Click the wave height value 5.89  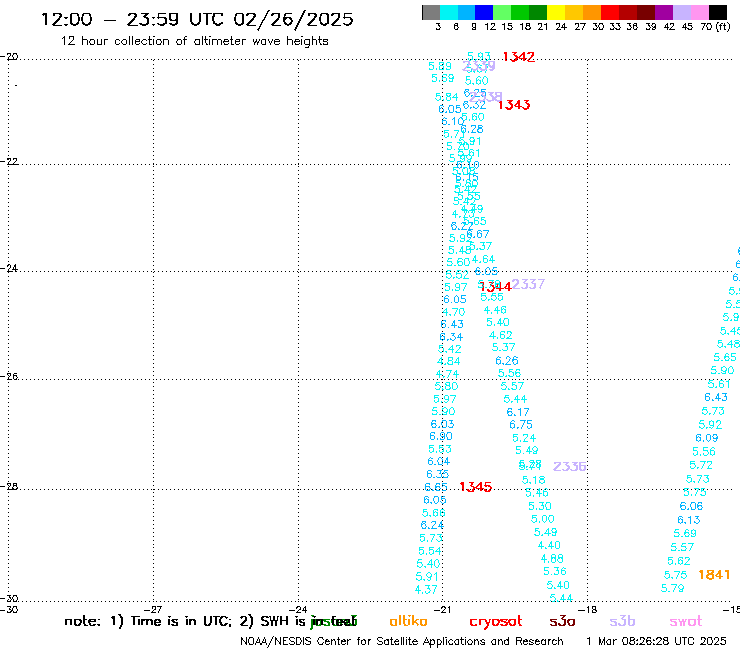[439, 66]
